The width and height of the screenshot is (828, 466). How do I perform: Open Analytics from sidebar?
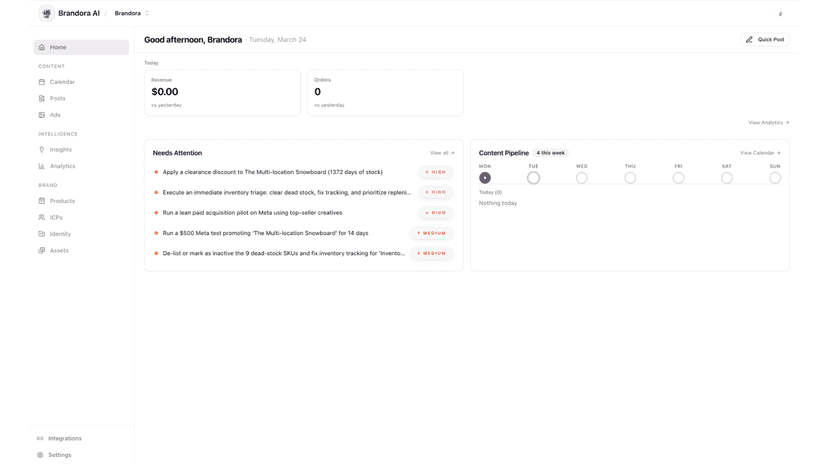click(81, 166)
